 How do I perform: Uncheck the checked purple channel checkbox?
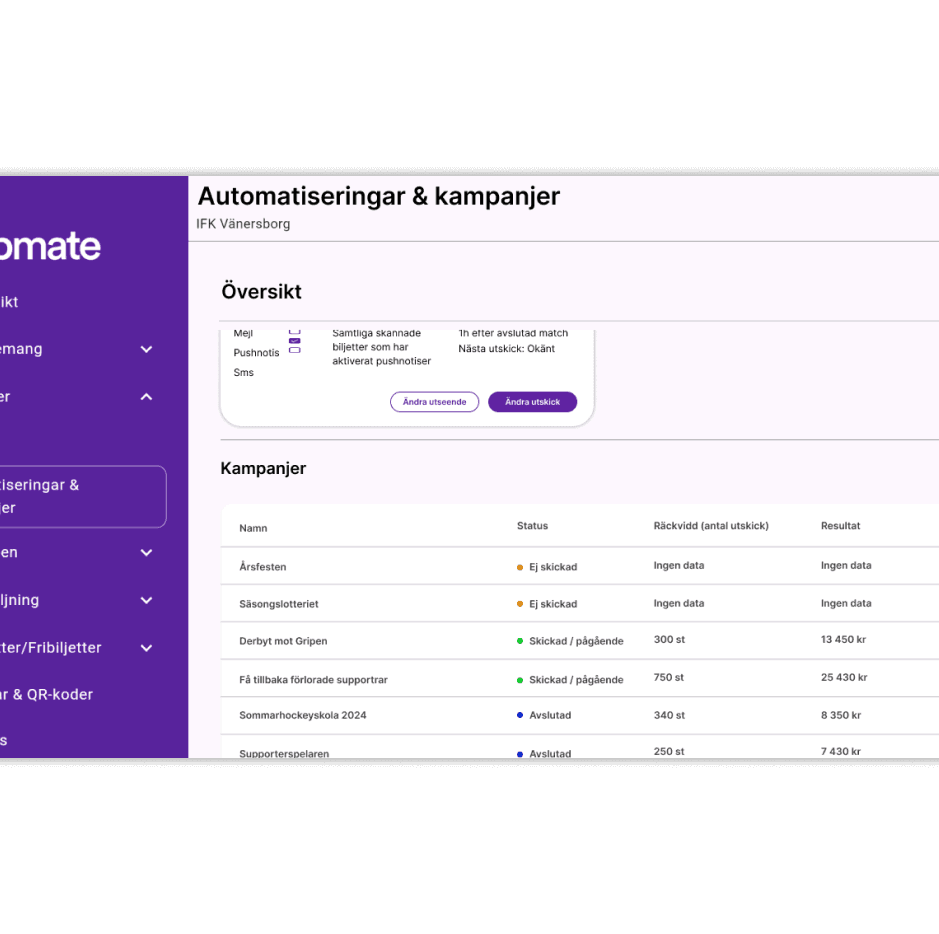tap(295, 341)
